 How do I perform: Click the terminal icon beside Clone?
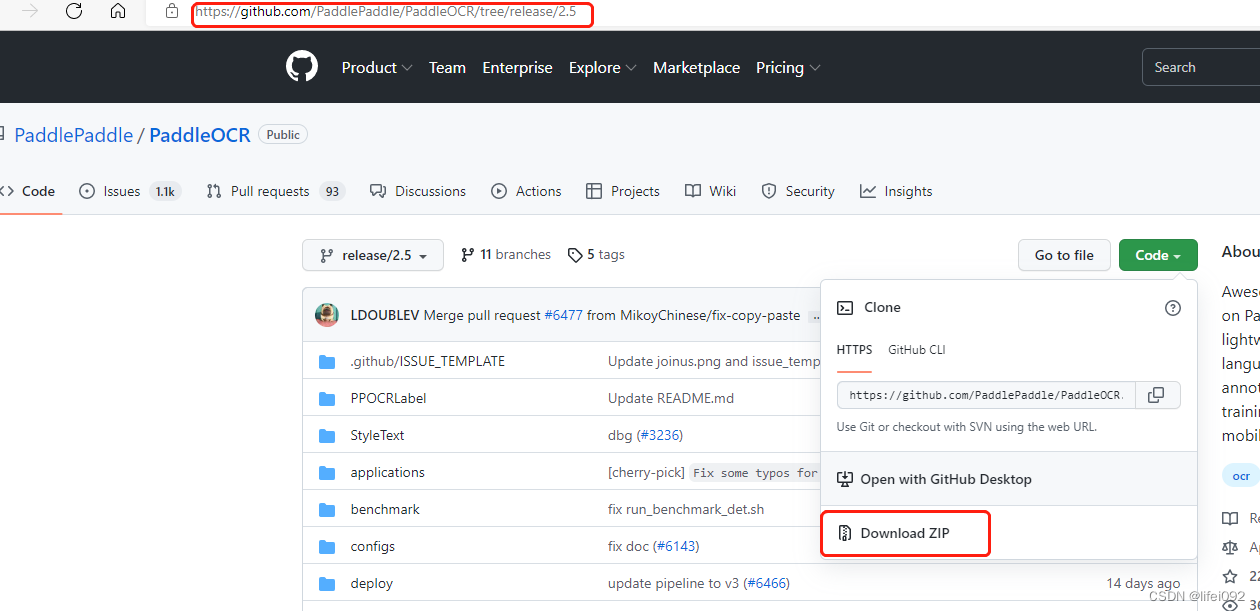coord(845,308)
